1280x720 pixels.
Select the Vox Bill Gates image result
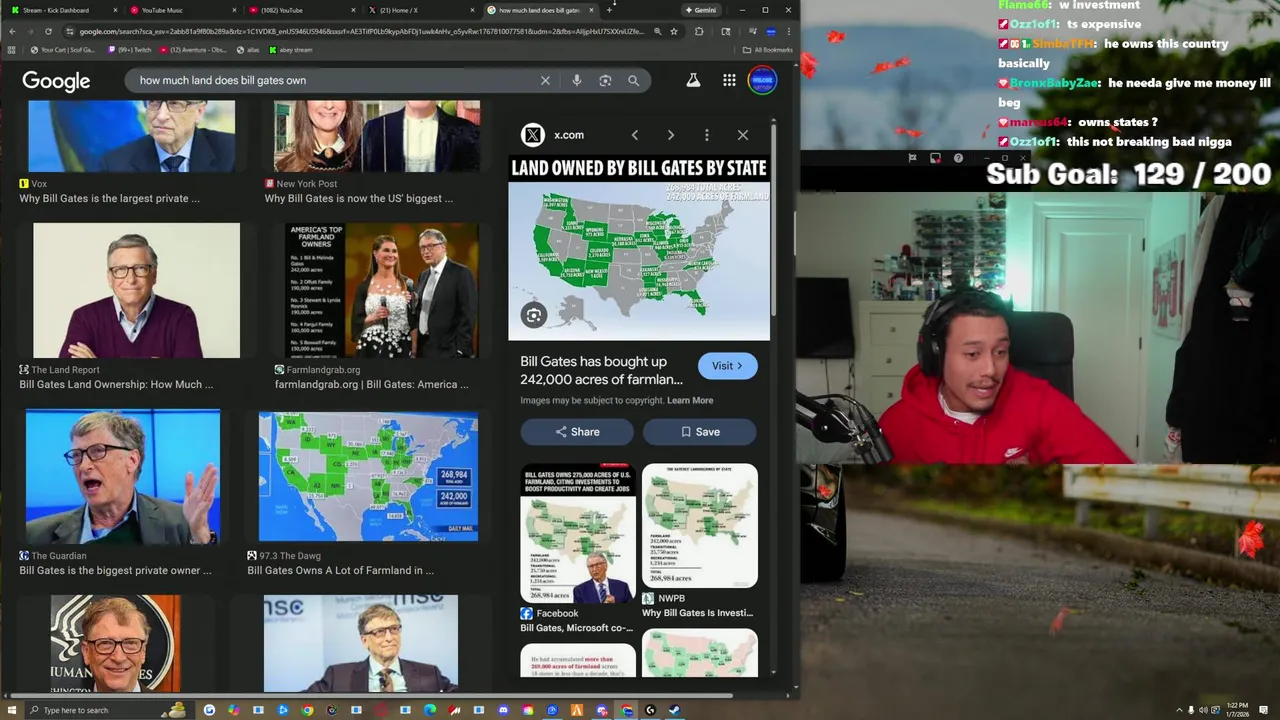[132, 136]
